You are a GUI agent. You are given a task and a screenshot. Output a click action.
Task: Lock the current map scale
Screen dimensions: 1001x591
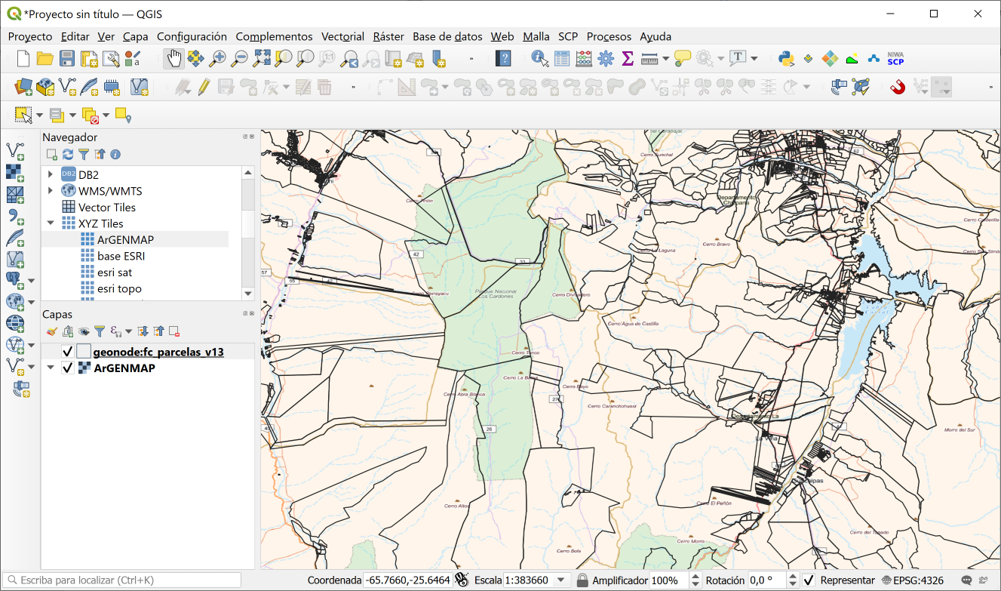click(x=582, y=580)
